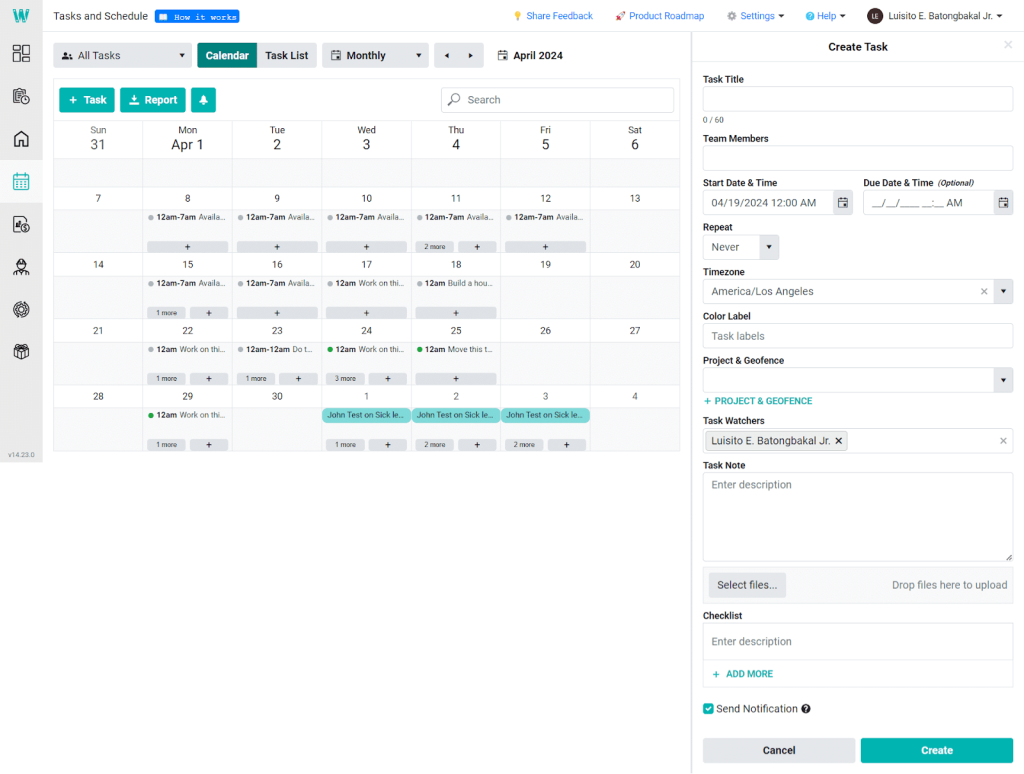This screenshot has width=1024, height=774.
Task: Click the clipboard with clock sidebar icon
Action: [x=21, y=96]
